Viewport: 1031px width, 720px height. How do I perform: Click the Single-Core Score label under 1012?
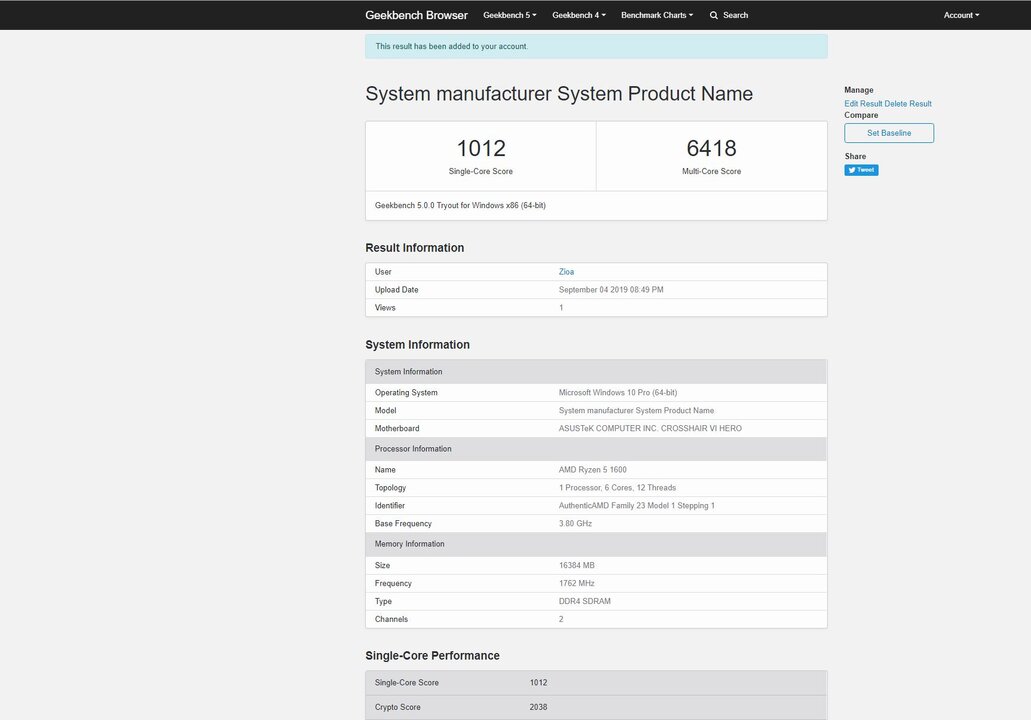(x=481, y=171)
